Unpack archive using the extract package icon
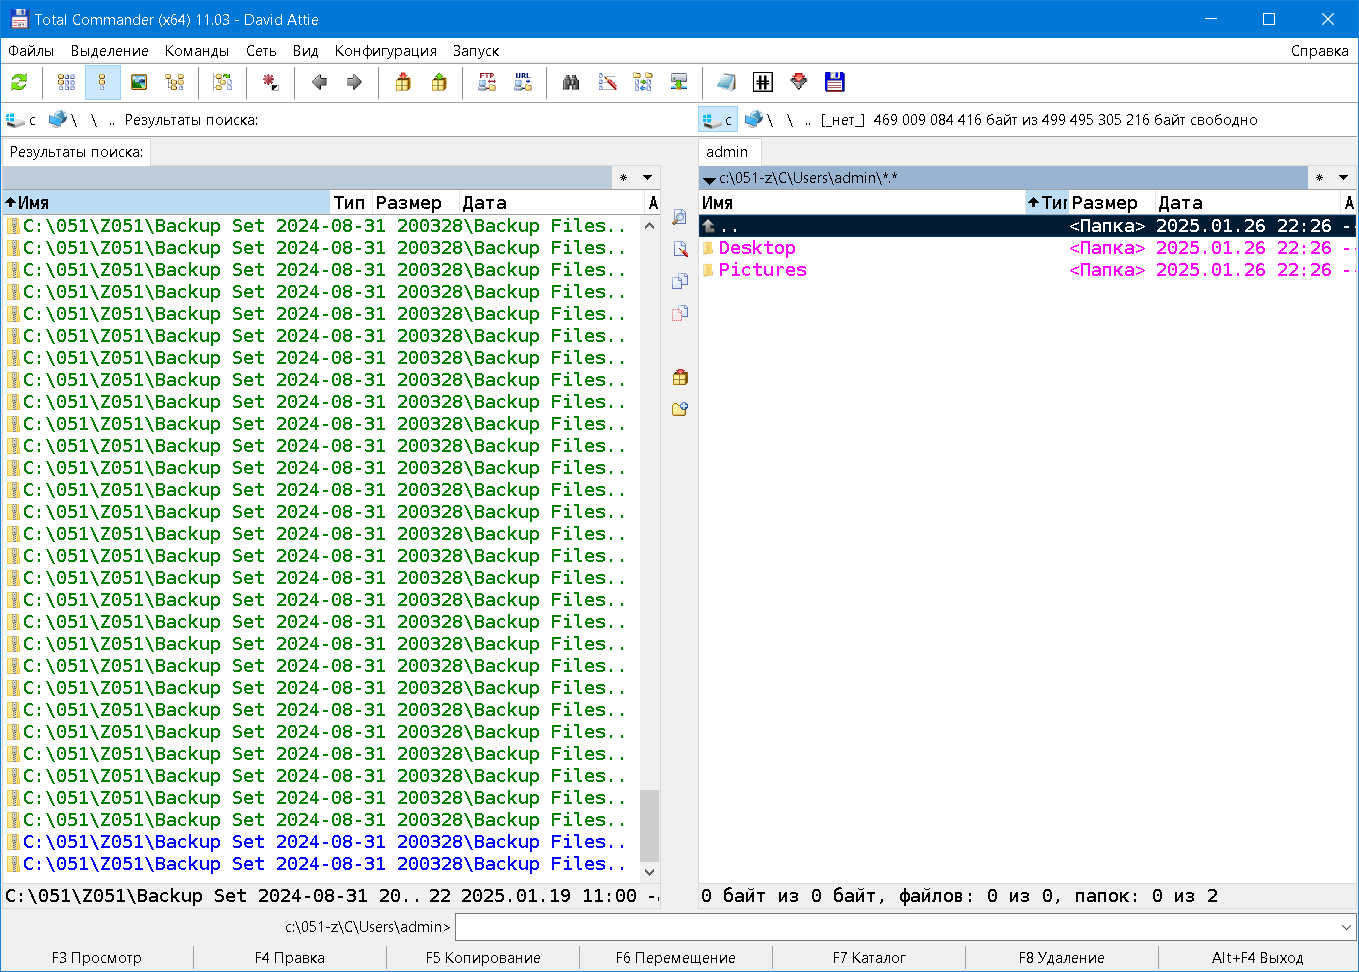The width and height of the screenshot is (1359, 972). 439,82
